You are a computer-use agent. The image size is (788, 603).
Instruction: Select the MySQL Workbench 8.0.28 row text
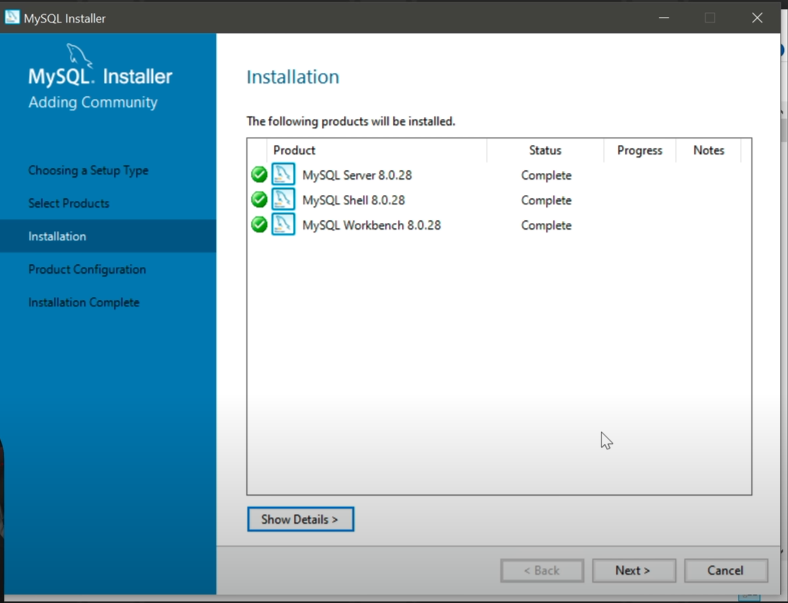pyautogui.click(x=371, y=225)
